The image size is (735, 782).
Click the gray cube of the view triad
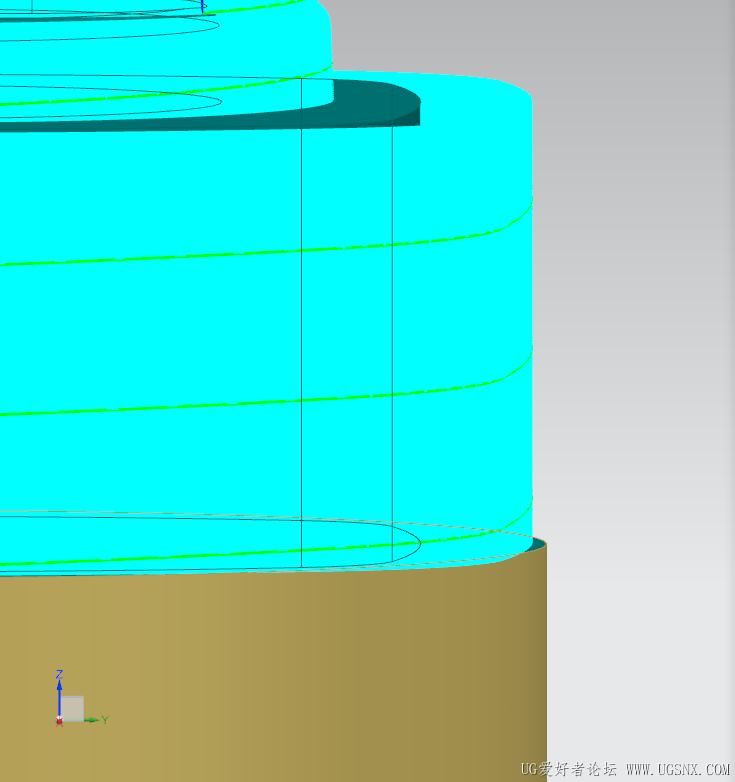tap(72, 708)
